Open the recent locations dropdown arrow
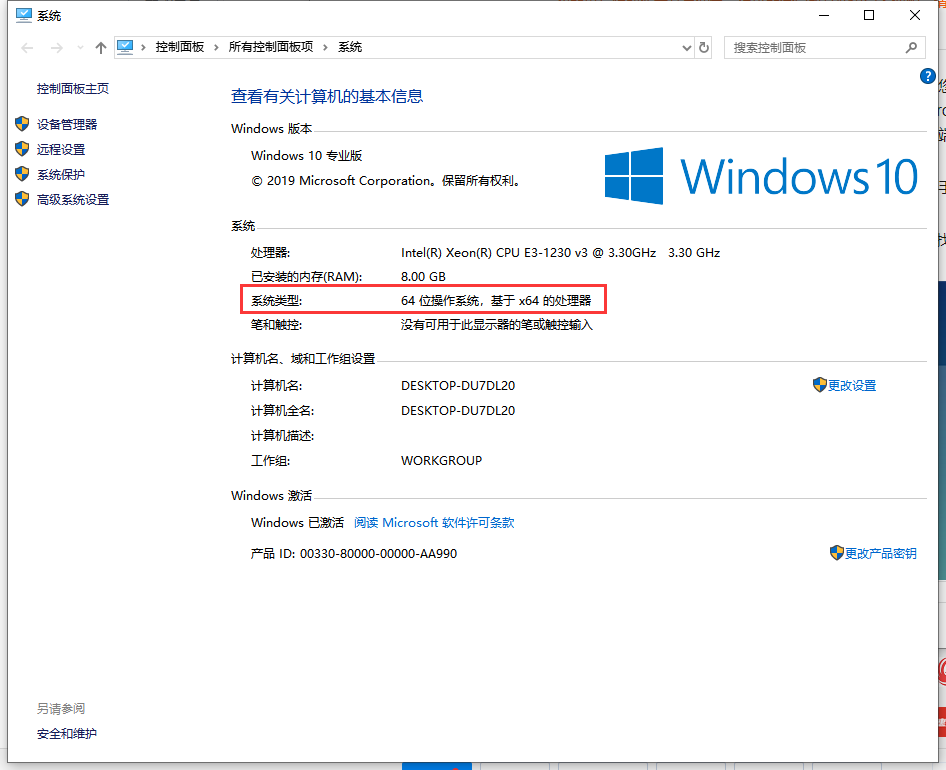 coord(79,48)
